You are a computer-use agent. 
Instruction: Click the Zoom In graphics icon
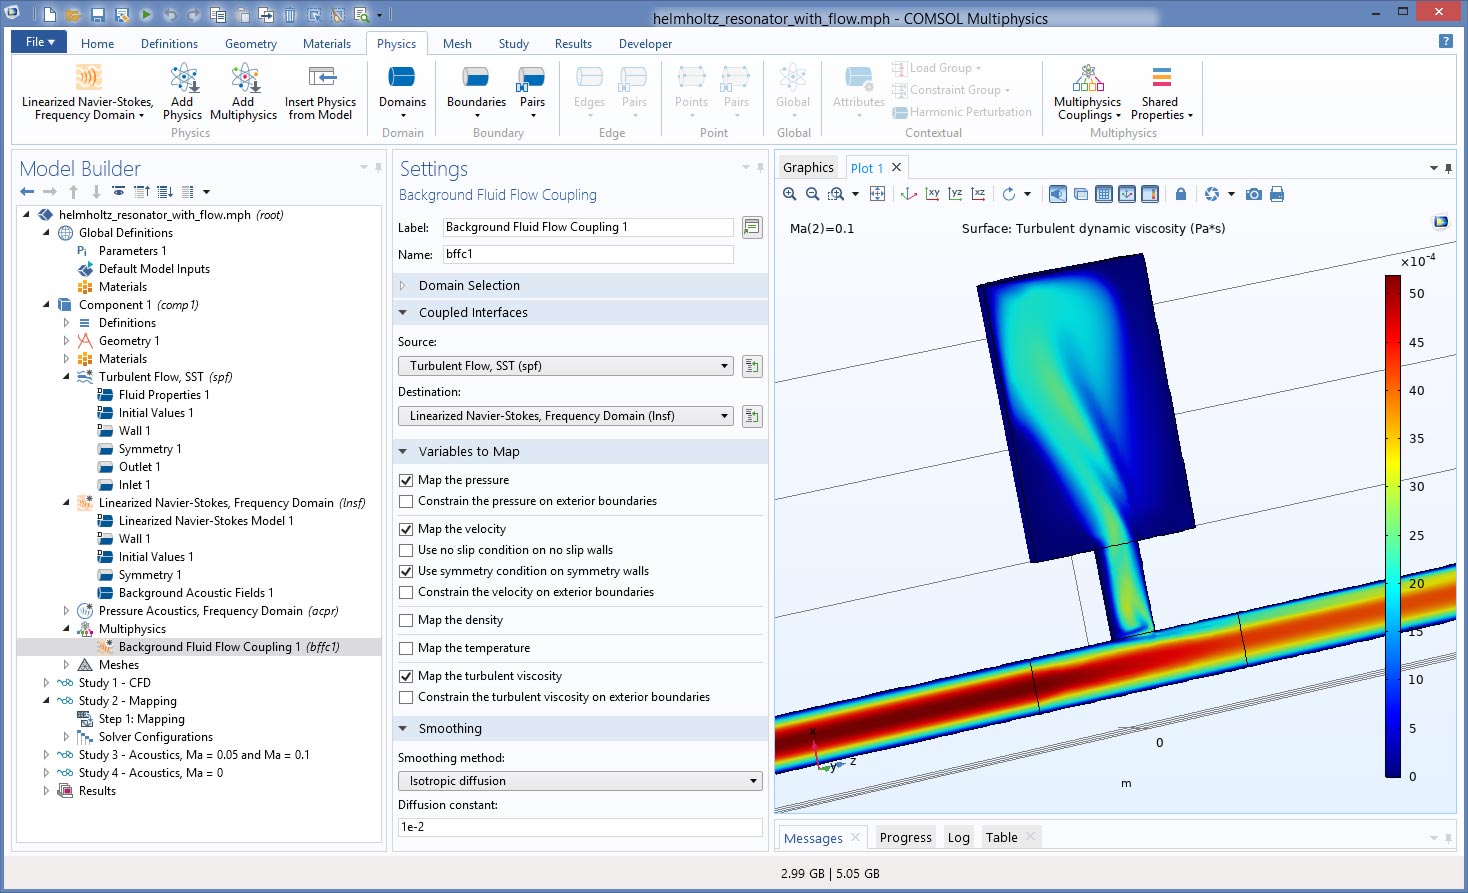pyautogui.click(x=790, y=194)
